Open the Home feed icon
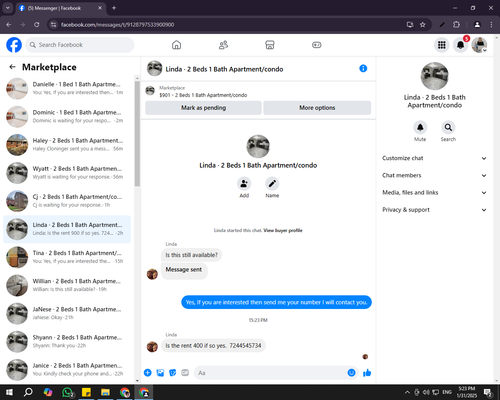500x400 pixels. [176, 45]
